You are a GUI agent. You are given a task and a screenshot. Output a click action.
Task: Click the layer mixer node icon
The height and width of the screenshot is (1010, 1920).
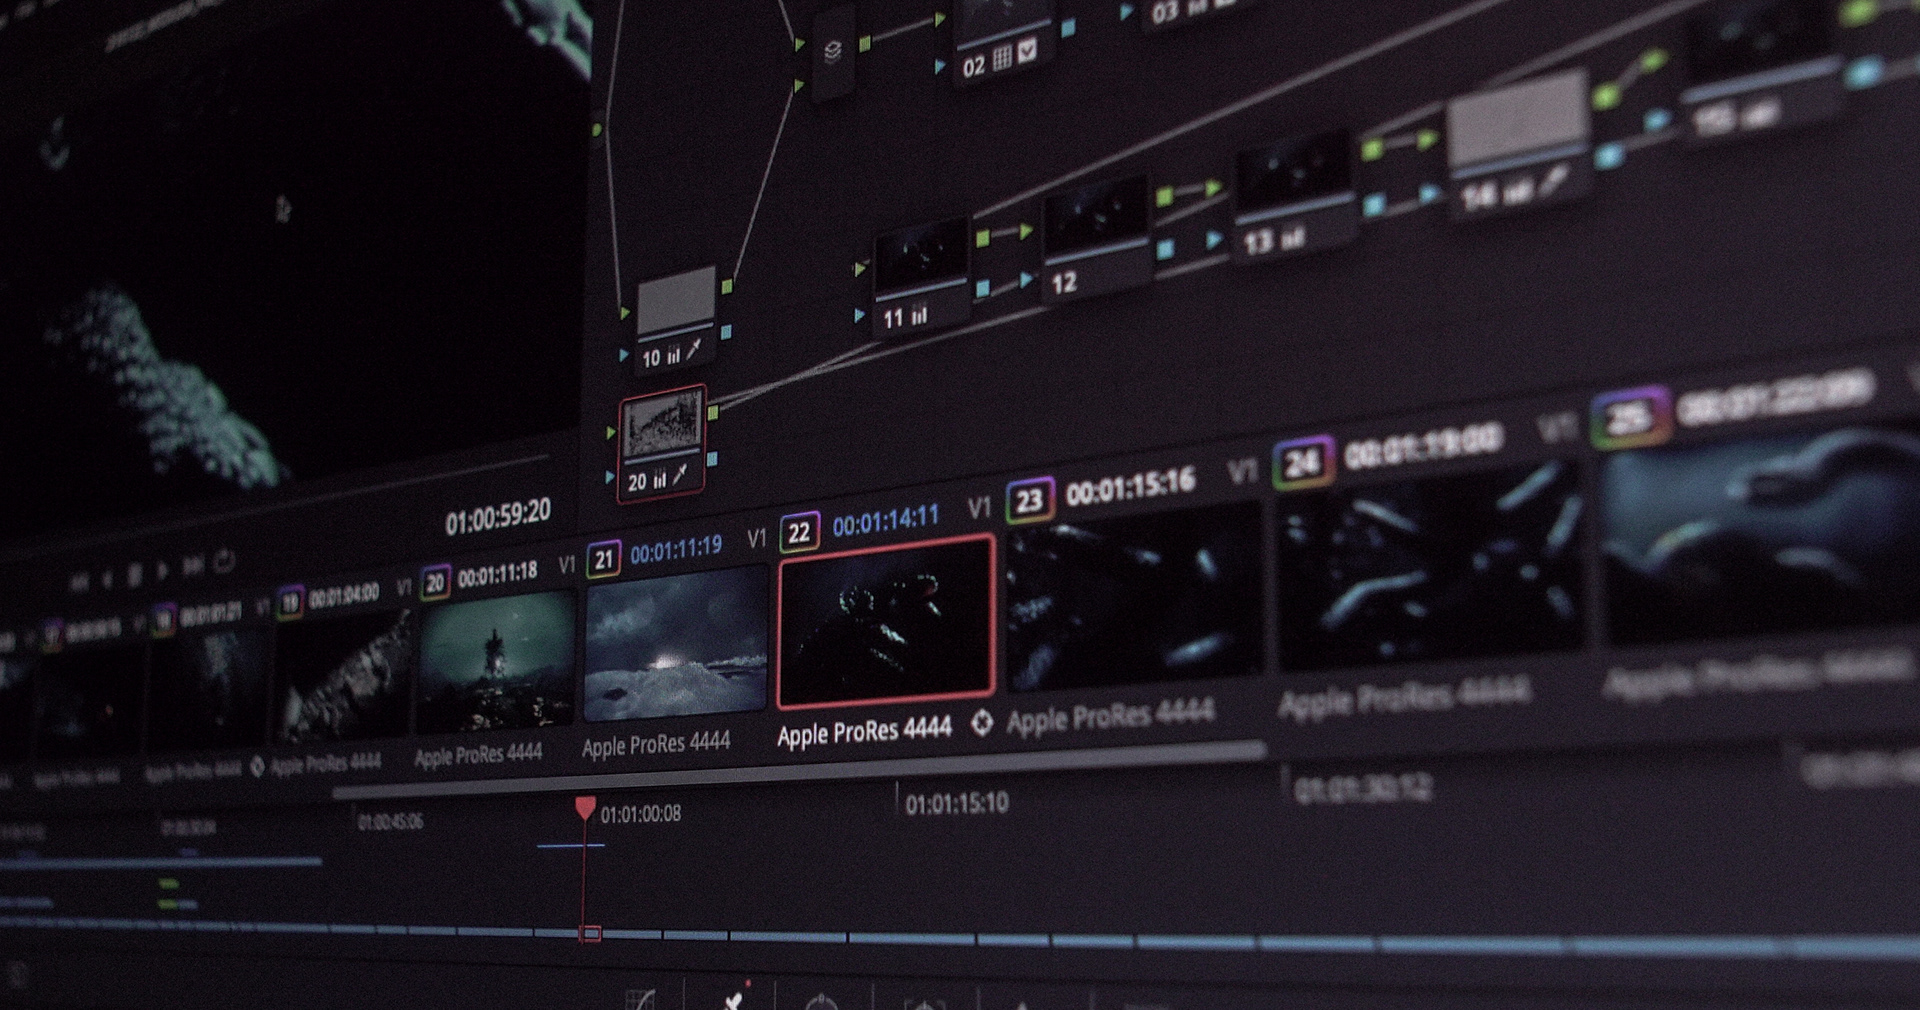click(x=832, y=52)
